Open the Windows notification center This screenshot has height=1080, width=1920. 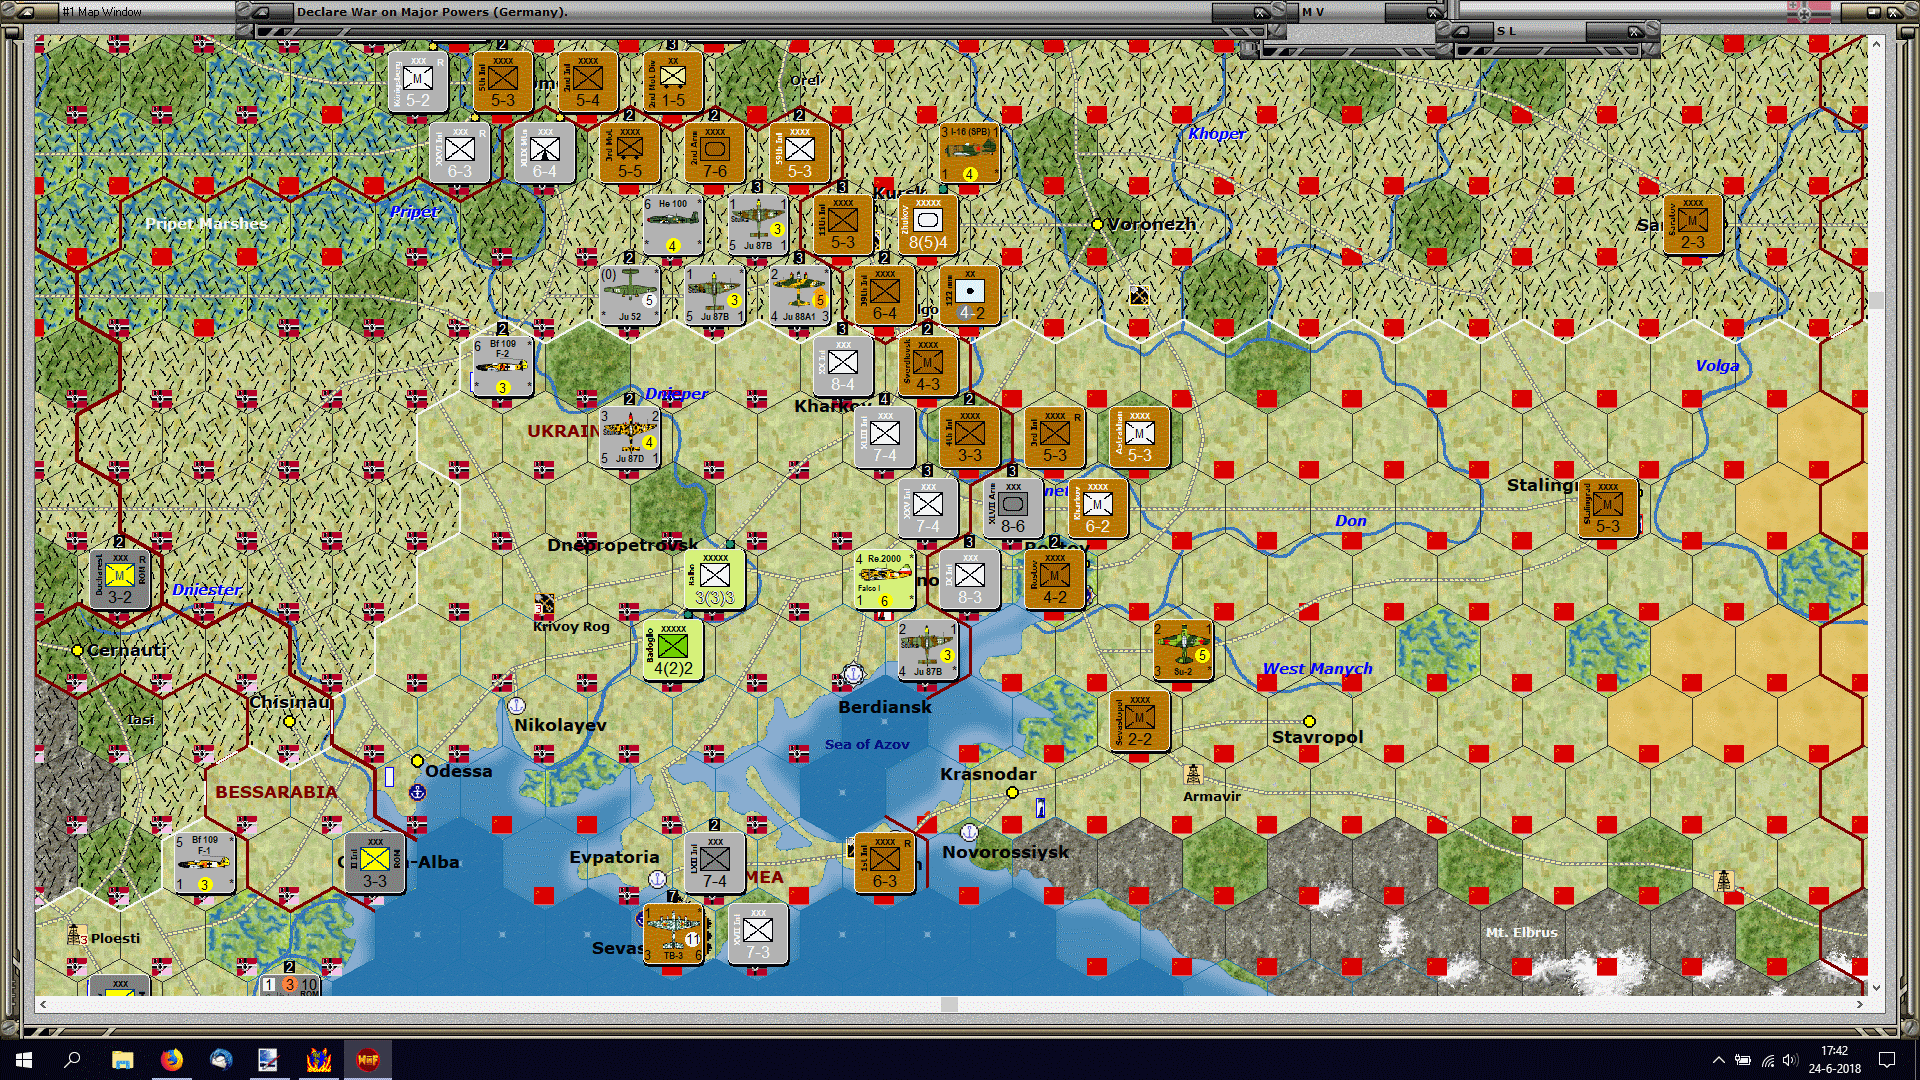point(1887,1060)
